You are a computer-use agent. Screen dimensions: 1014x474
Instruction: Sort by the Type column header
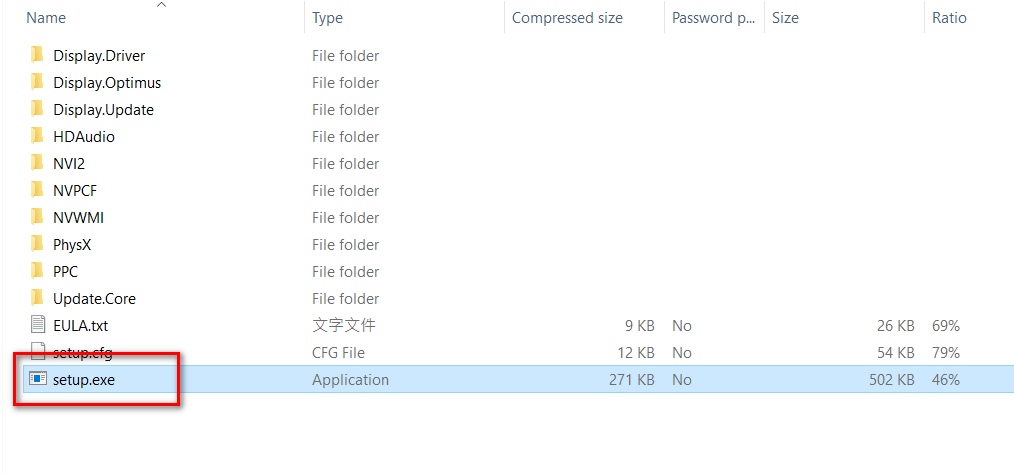coord(327,18)
